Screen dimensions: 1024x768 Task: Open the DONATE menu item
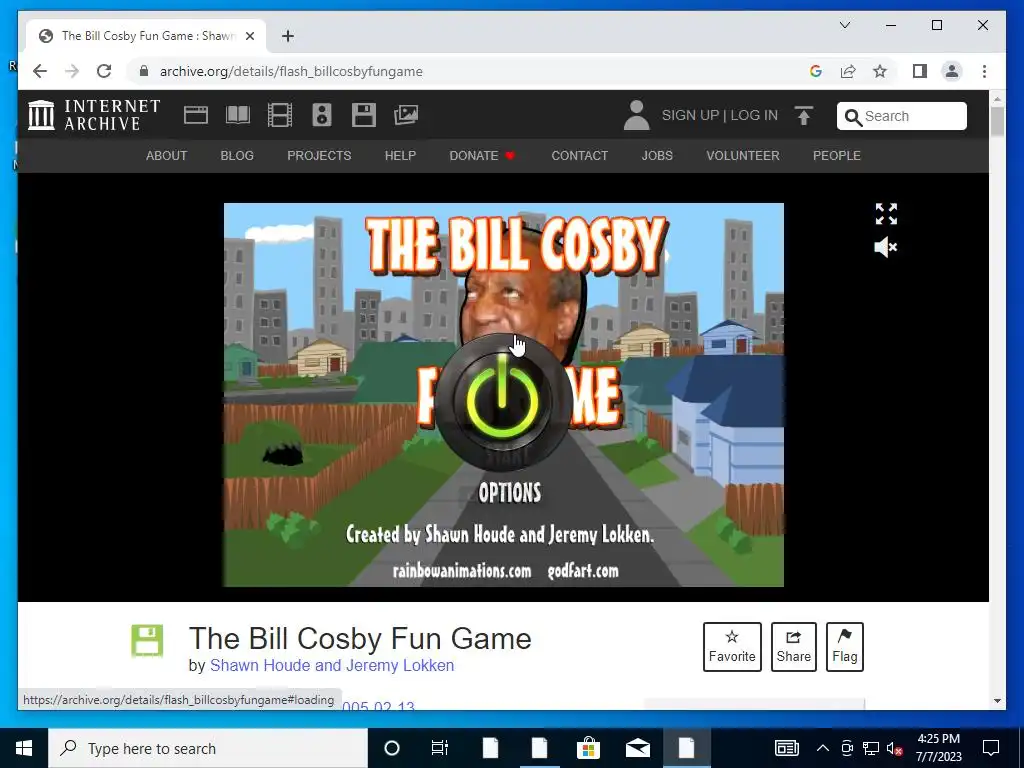click(x=482, y=155)
